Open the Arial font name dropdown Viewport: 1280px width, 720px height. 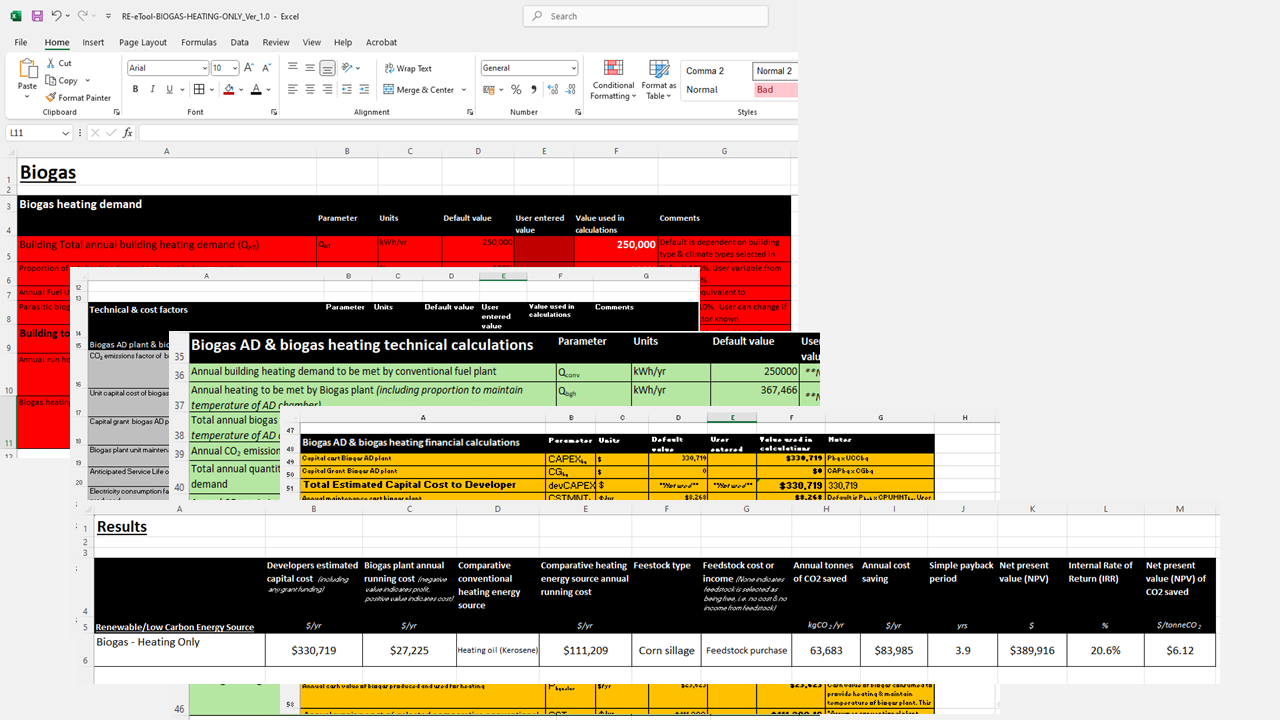203,68
